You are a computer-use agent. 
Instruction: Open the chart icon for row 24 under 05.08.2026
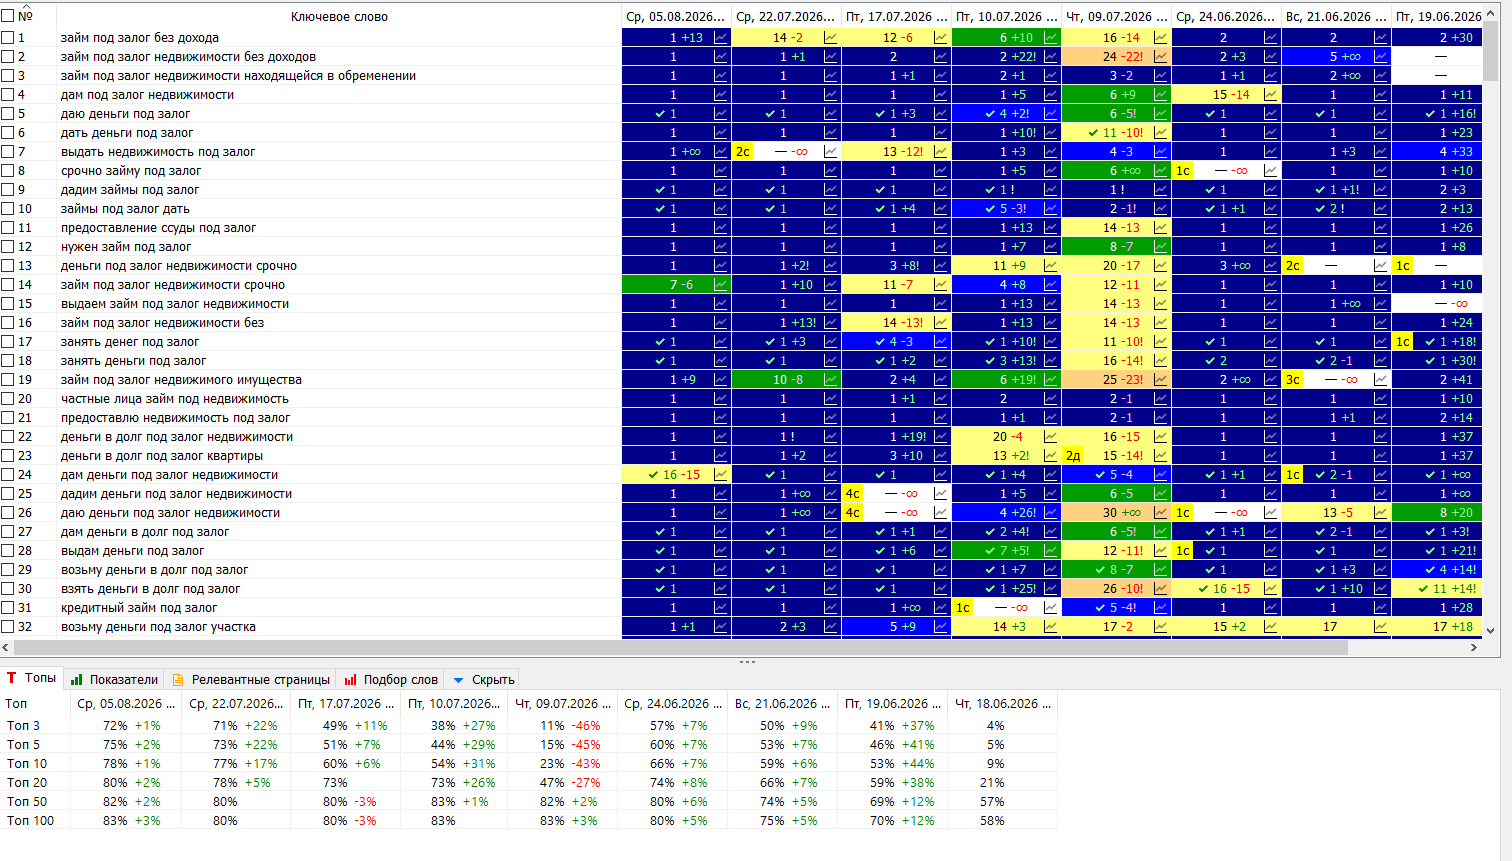tap(721, 474)
